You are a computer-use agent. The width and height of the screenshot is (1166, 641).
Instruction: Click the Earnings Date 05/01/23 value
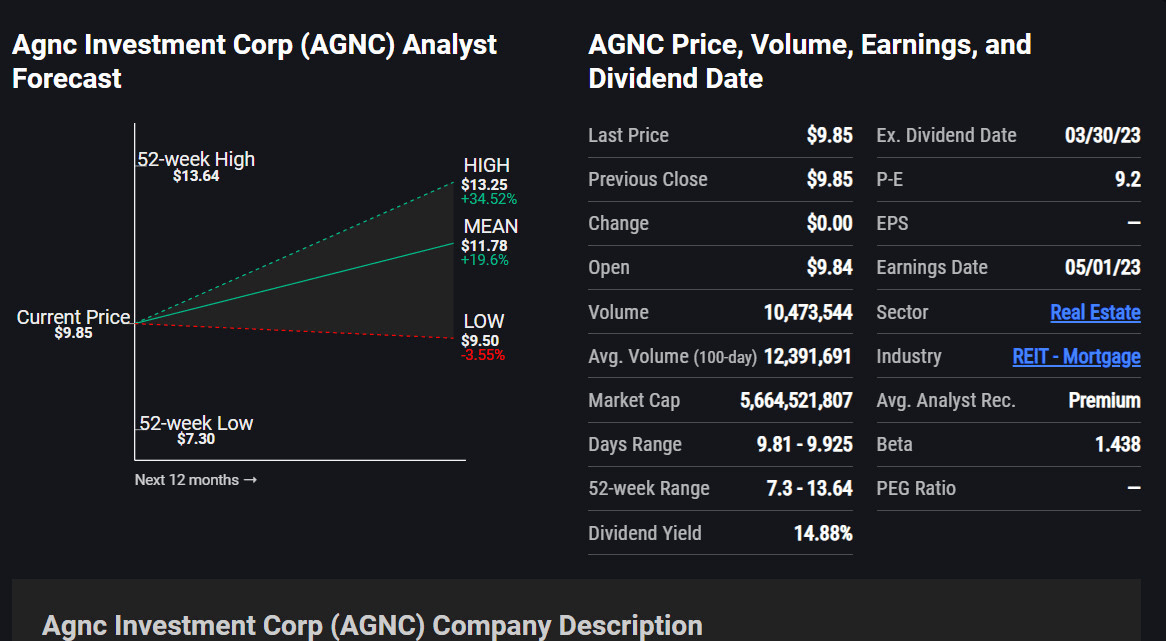[1102, 267]
